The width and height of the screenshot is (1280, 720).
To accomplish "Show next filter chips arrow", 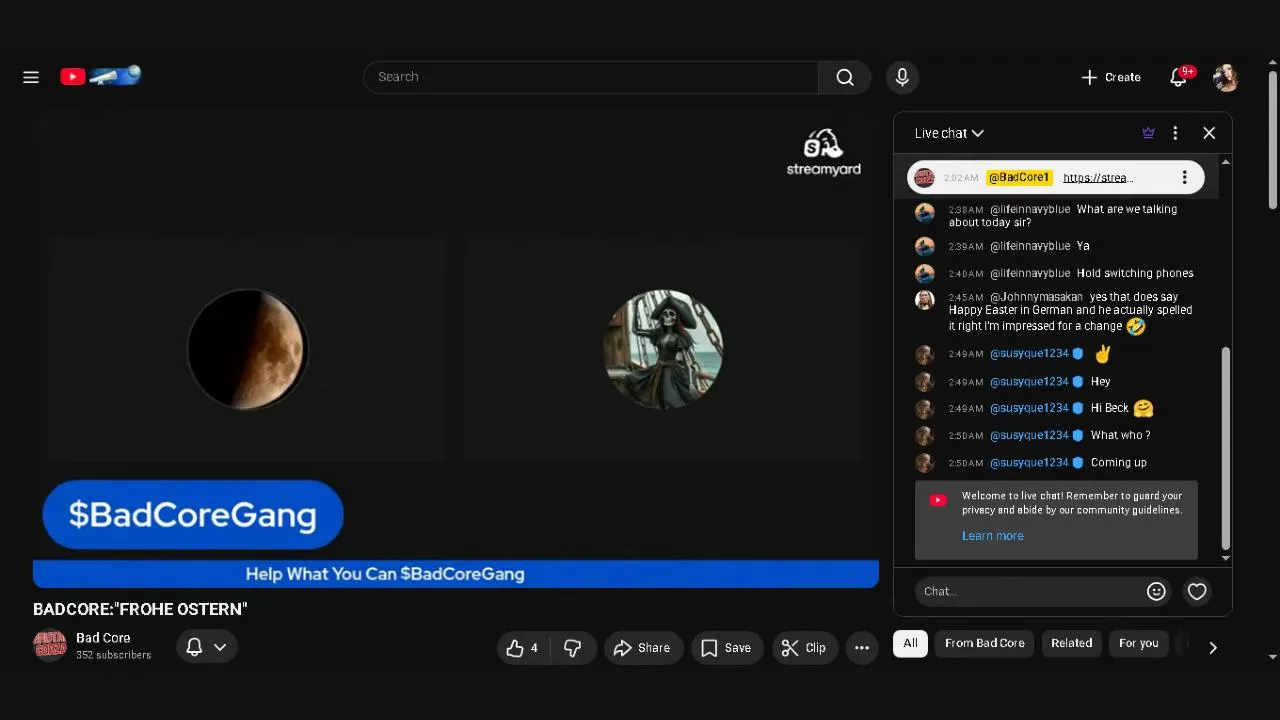I will [x=1213, y=648].
